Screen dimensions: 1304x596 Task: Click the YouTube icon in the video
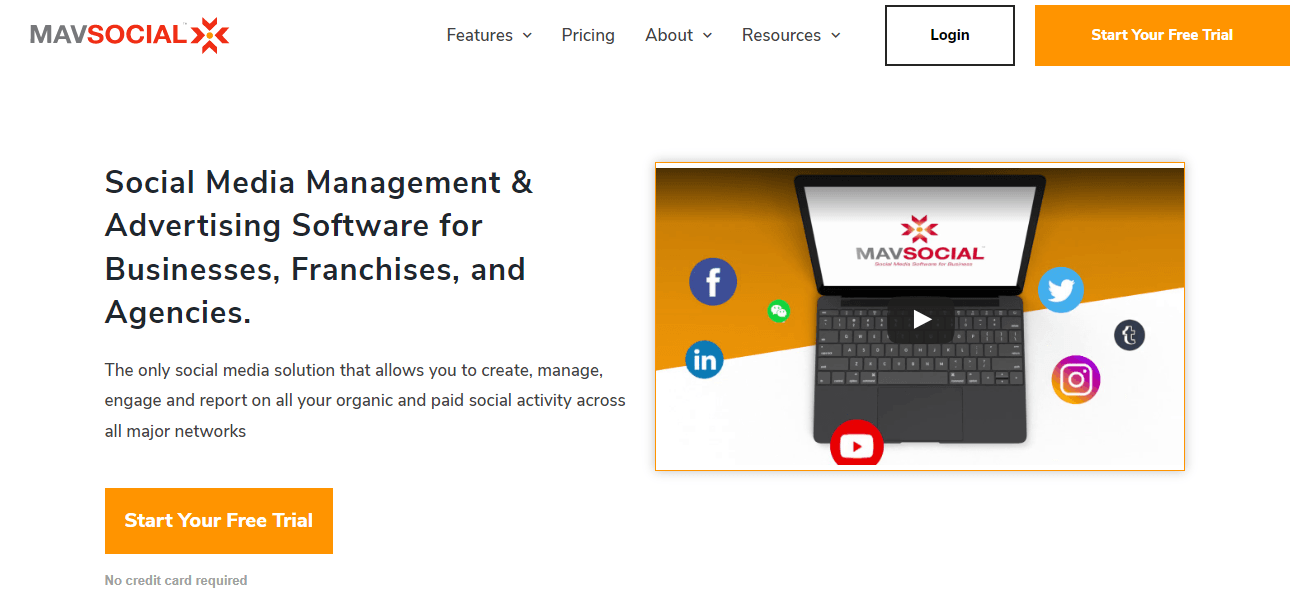tap(857, 444)
